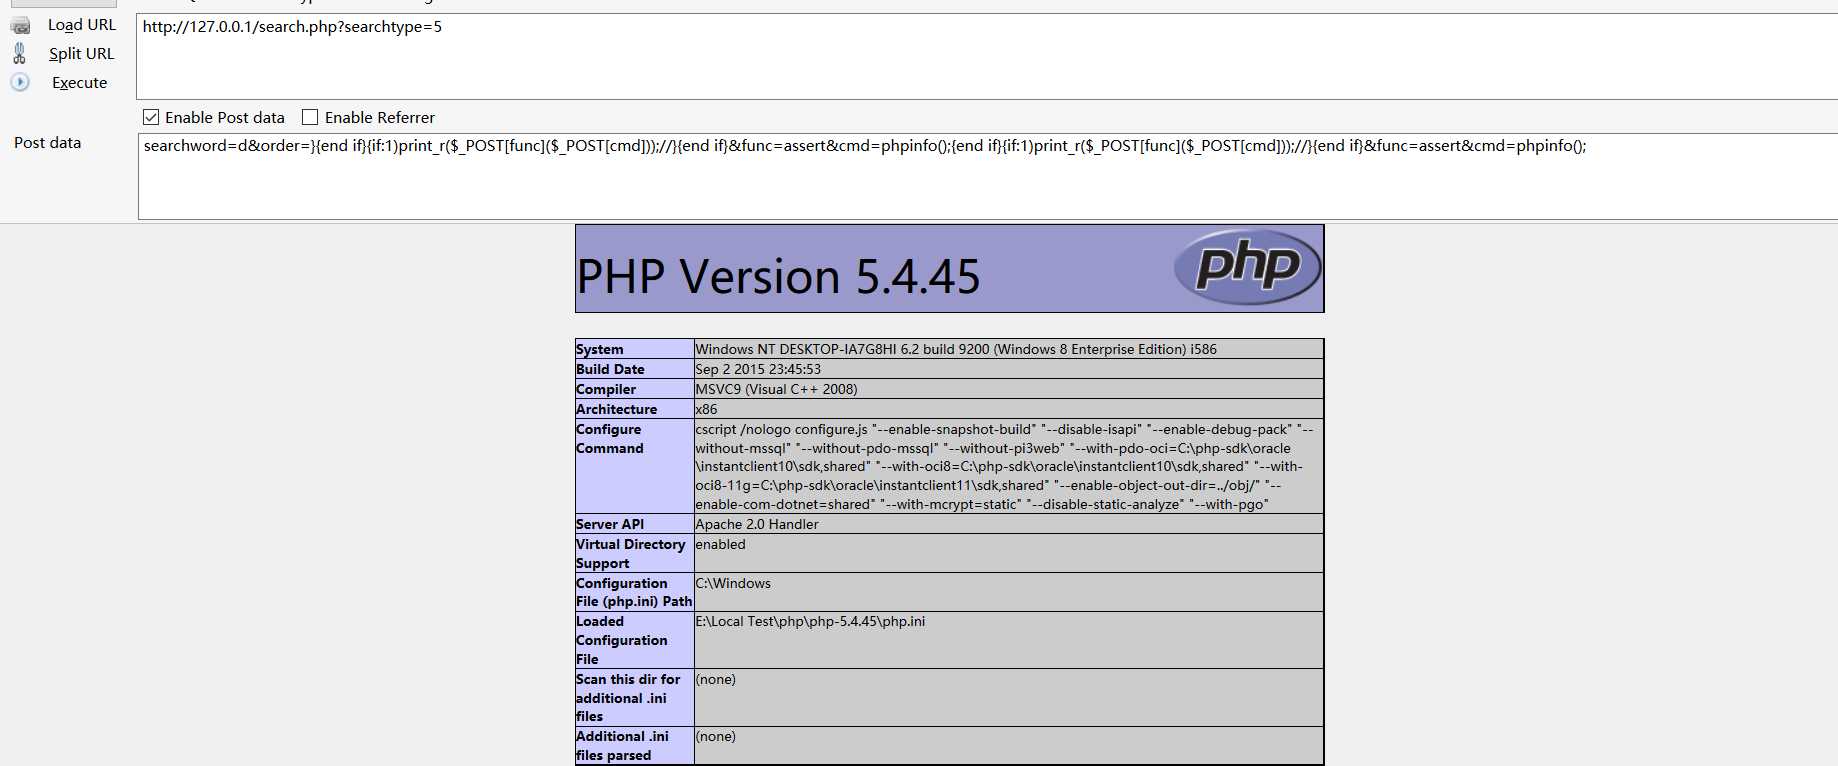Focus the URL input field

(987, 56)
